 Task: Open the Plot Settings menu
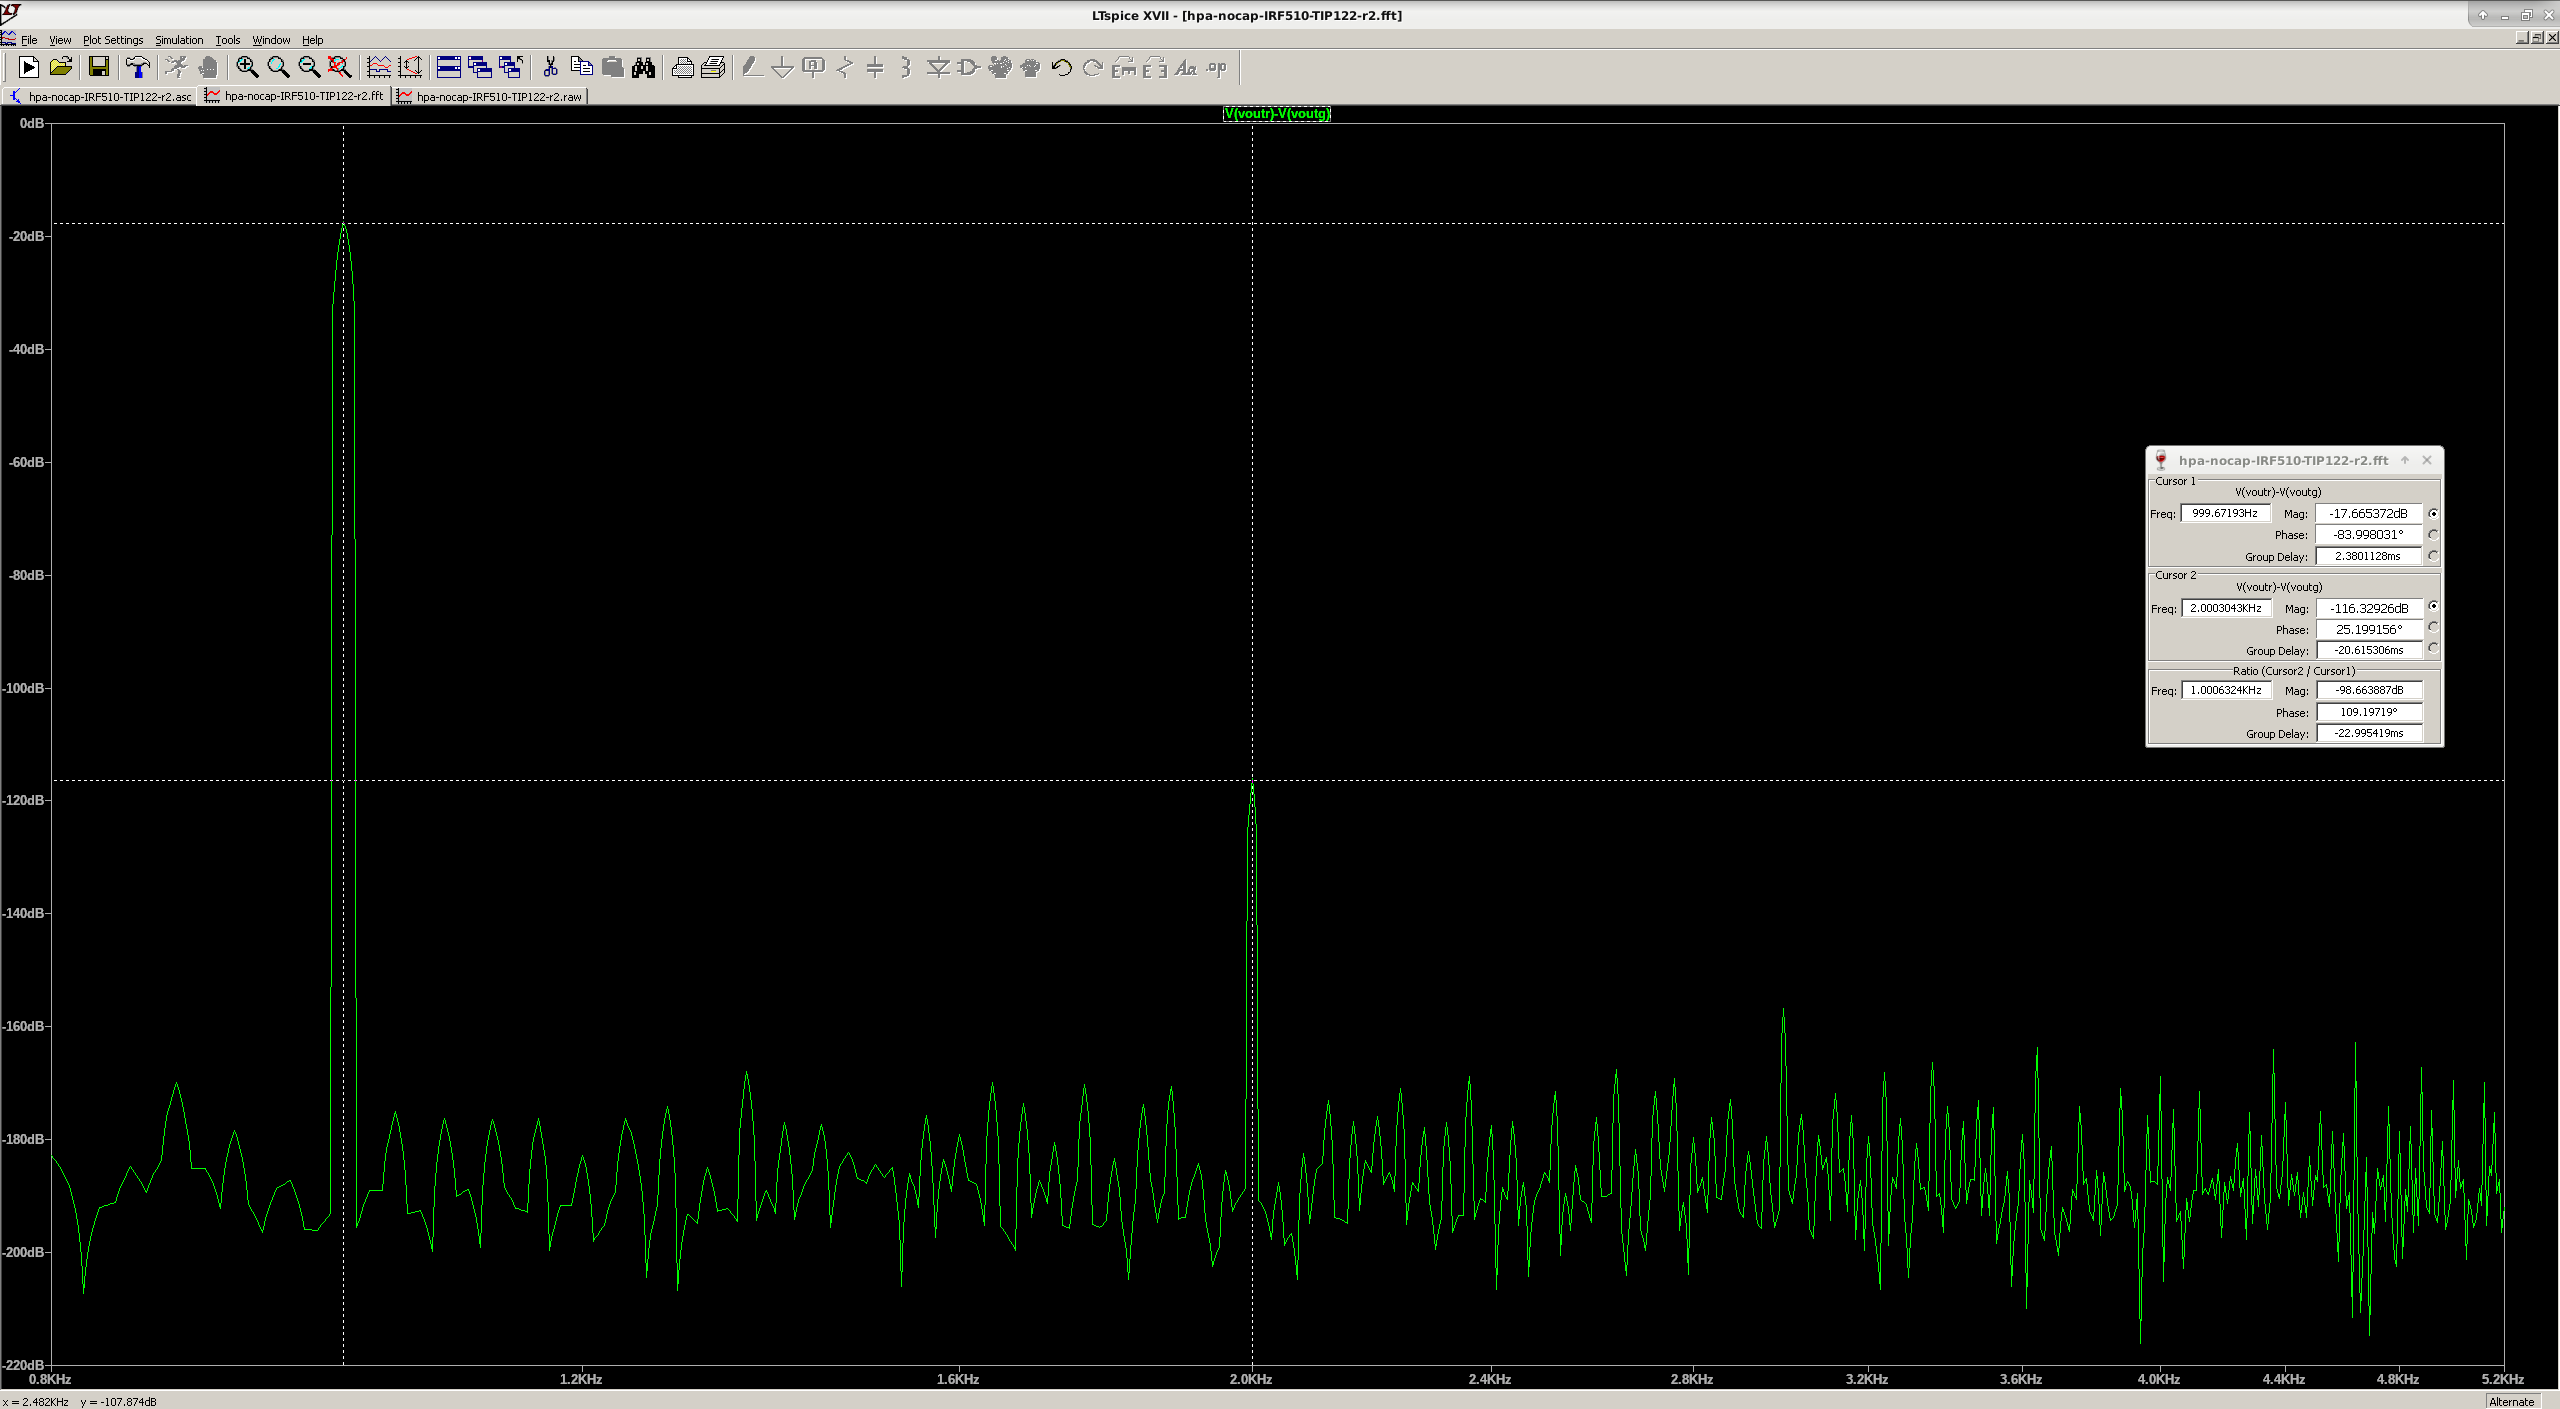tap(113, 40)
